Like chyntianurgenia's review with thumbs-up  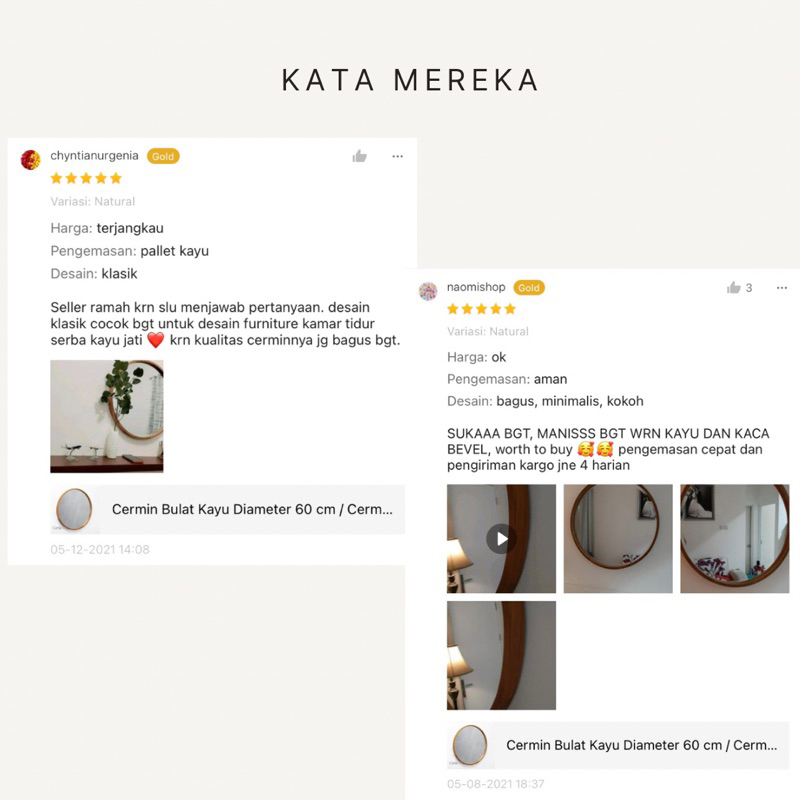(x=360, y=156)
